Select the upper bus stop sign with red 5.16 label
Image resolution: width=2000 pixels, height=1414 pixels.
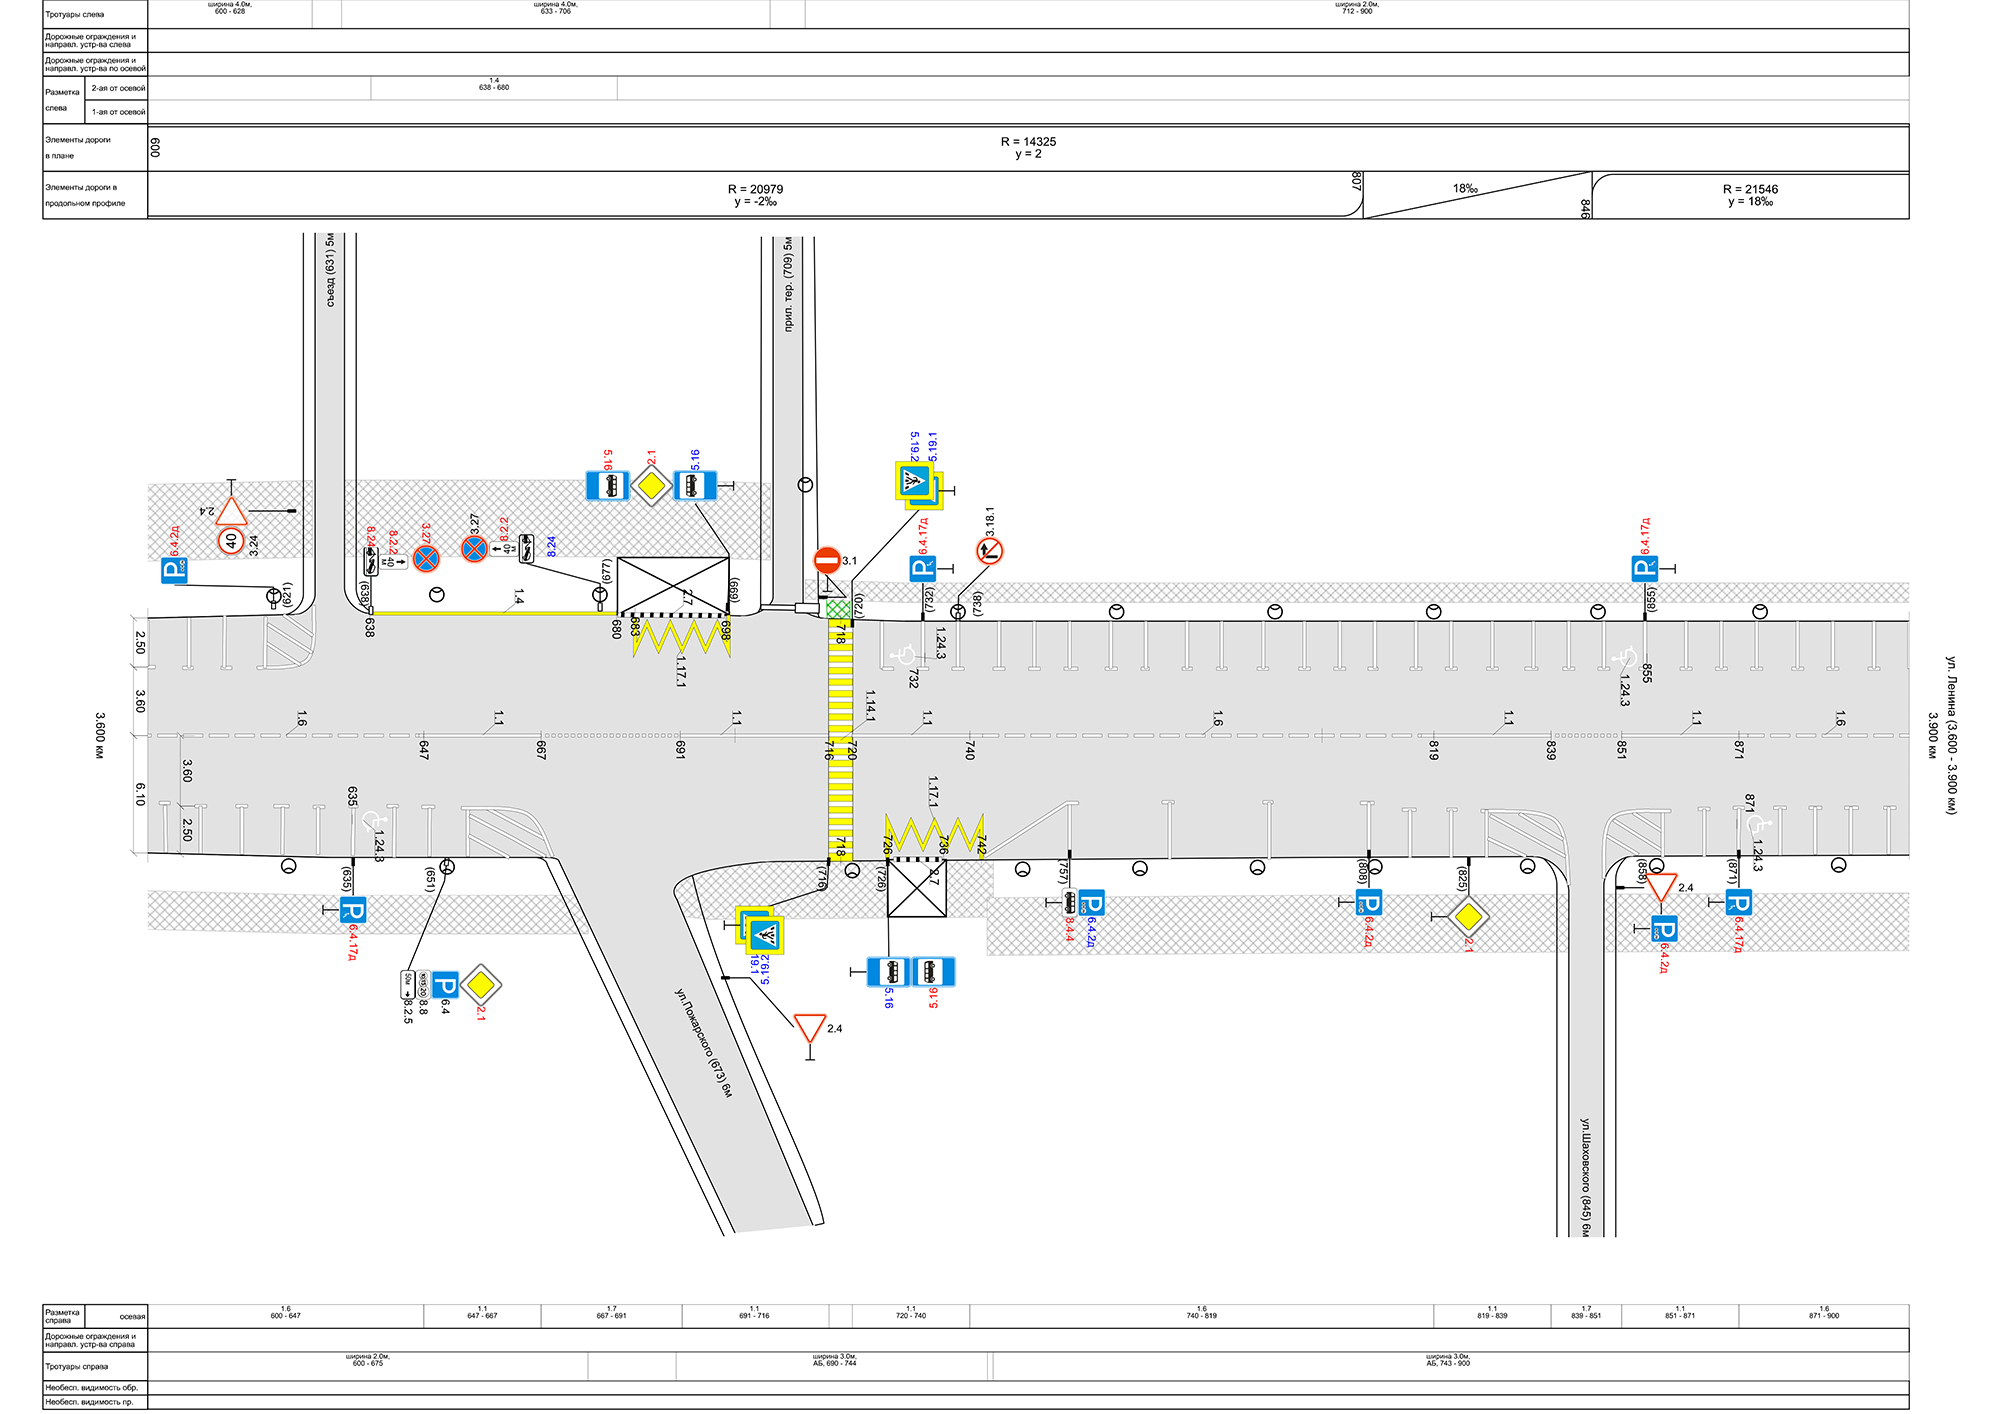607,486
